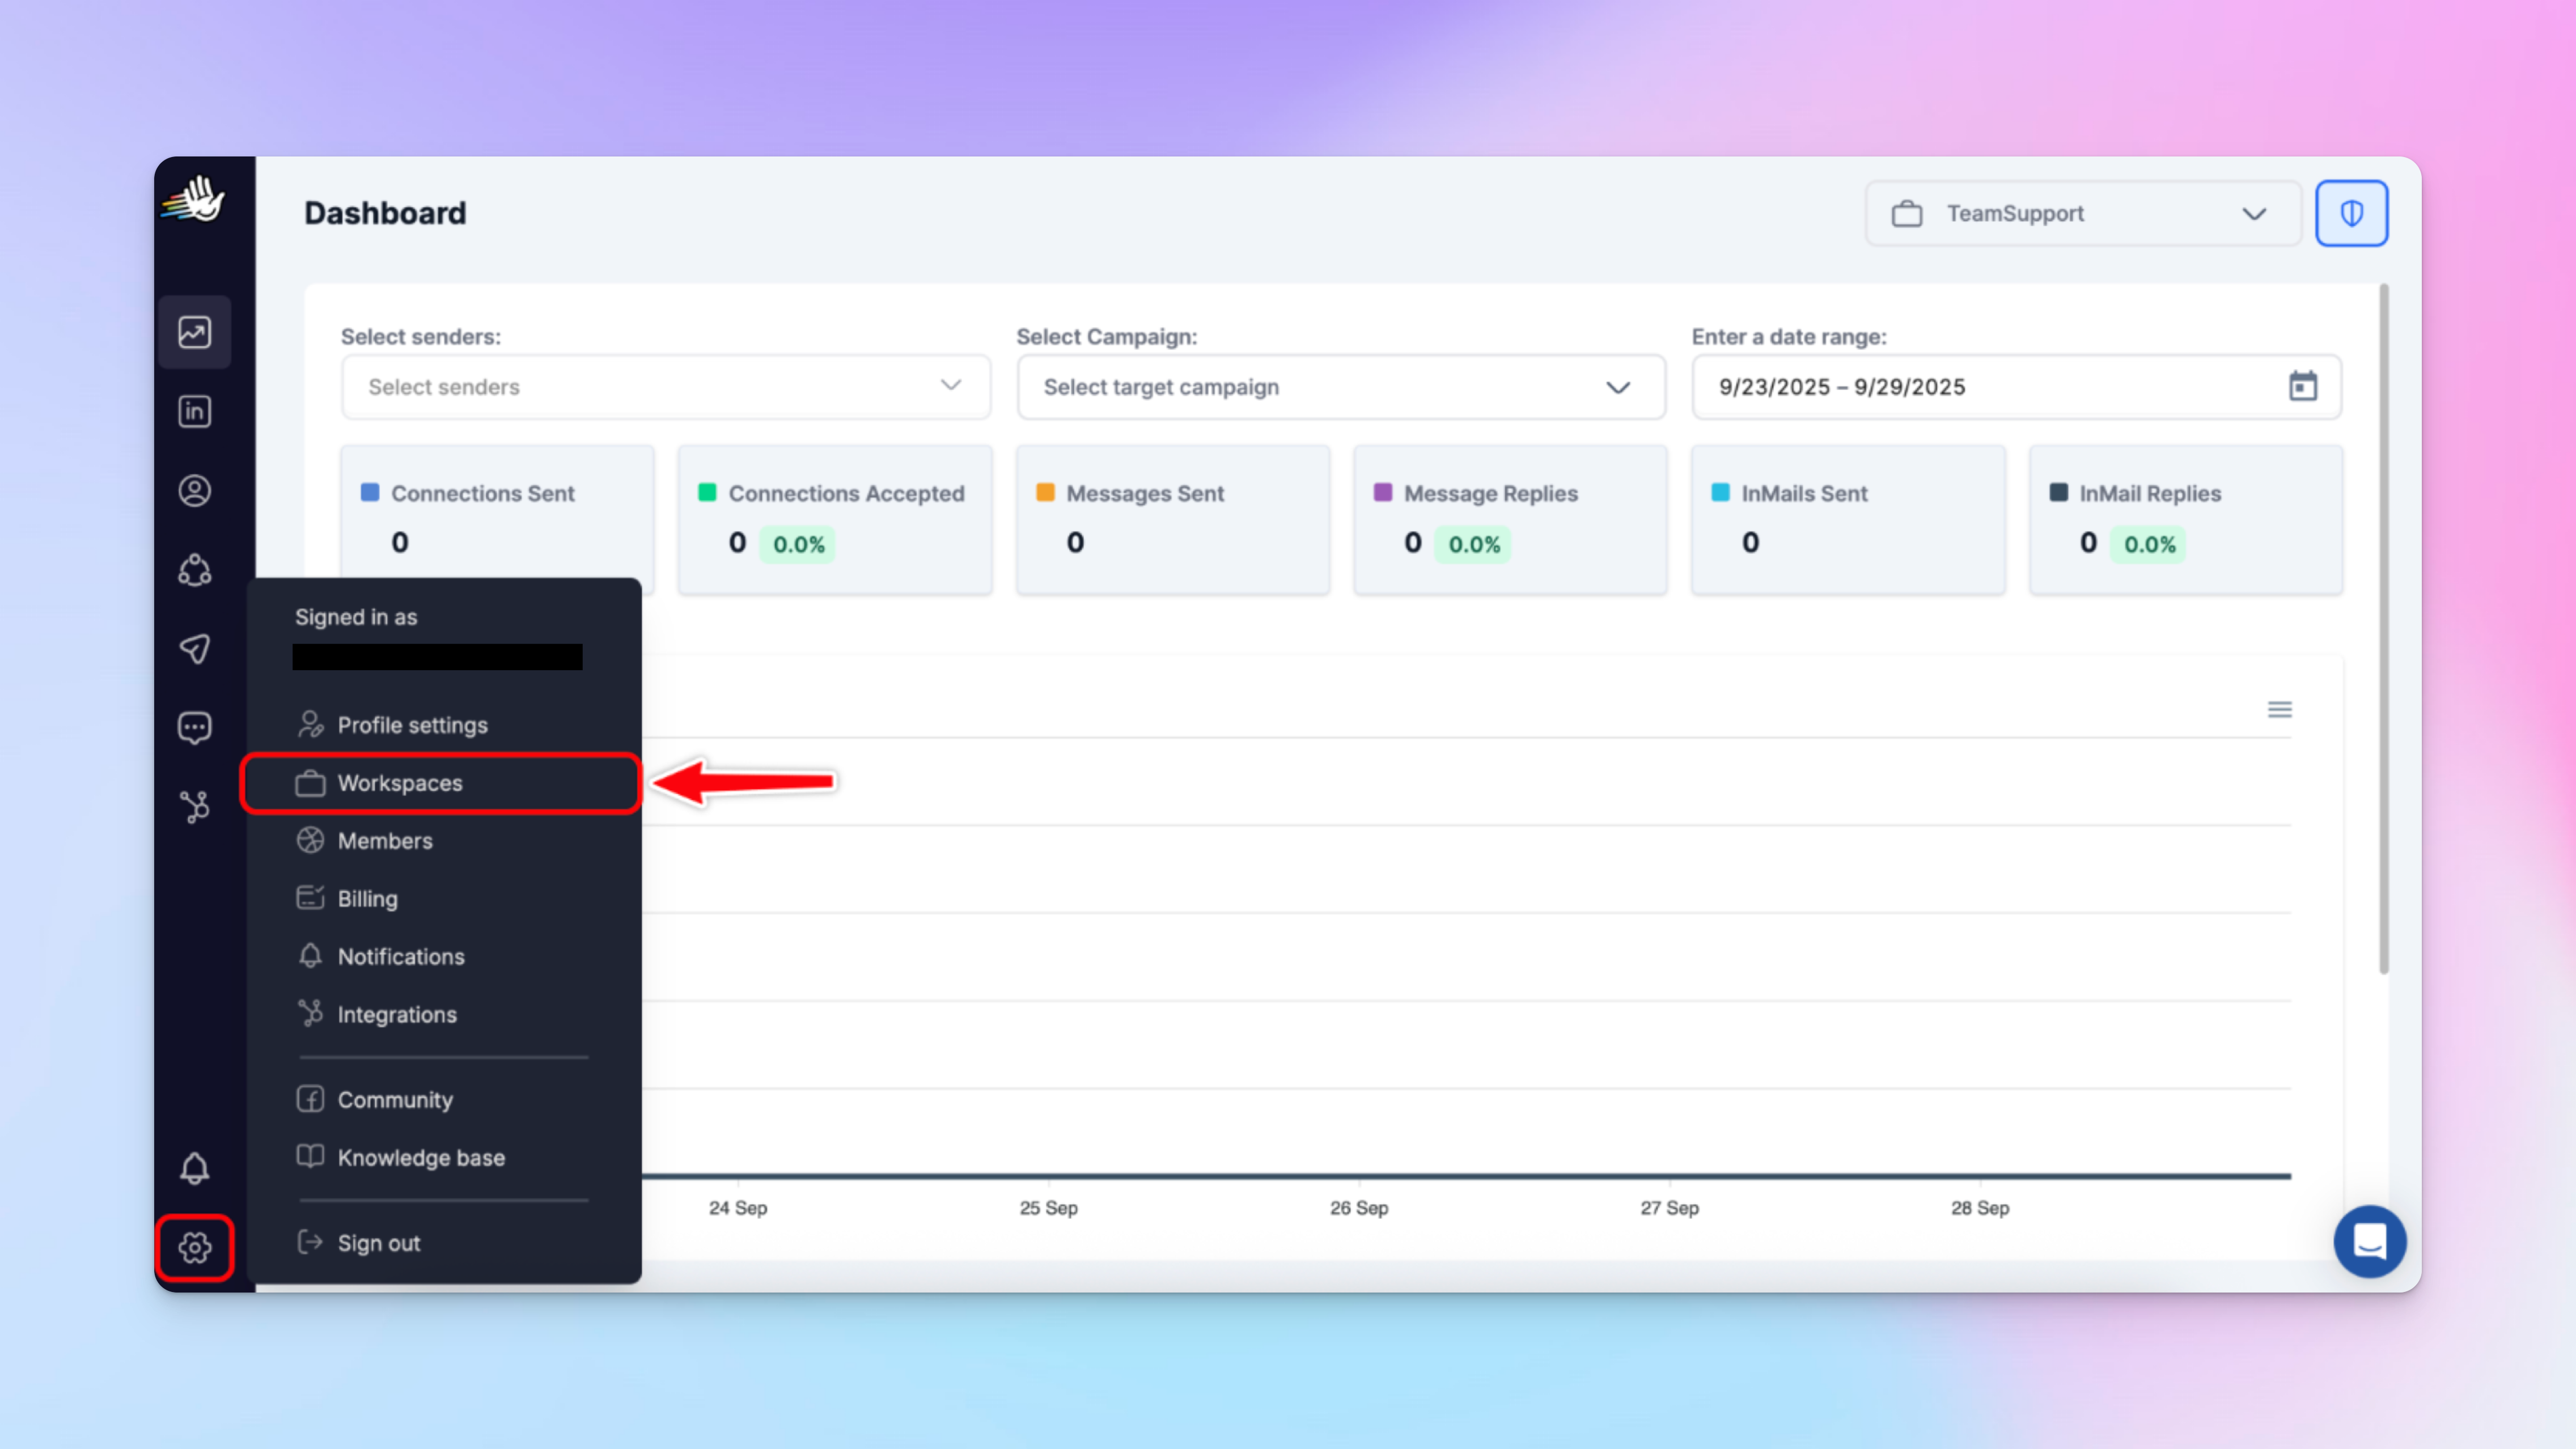Open the chart hamburger menu icon
The width and height of the screenshot is (2576, 1449).
[x=2279, y=709]
